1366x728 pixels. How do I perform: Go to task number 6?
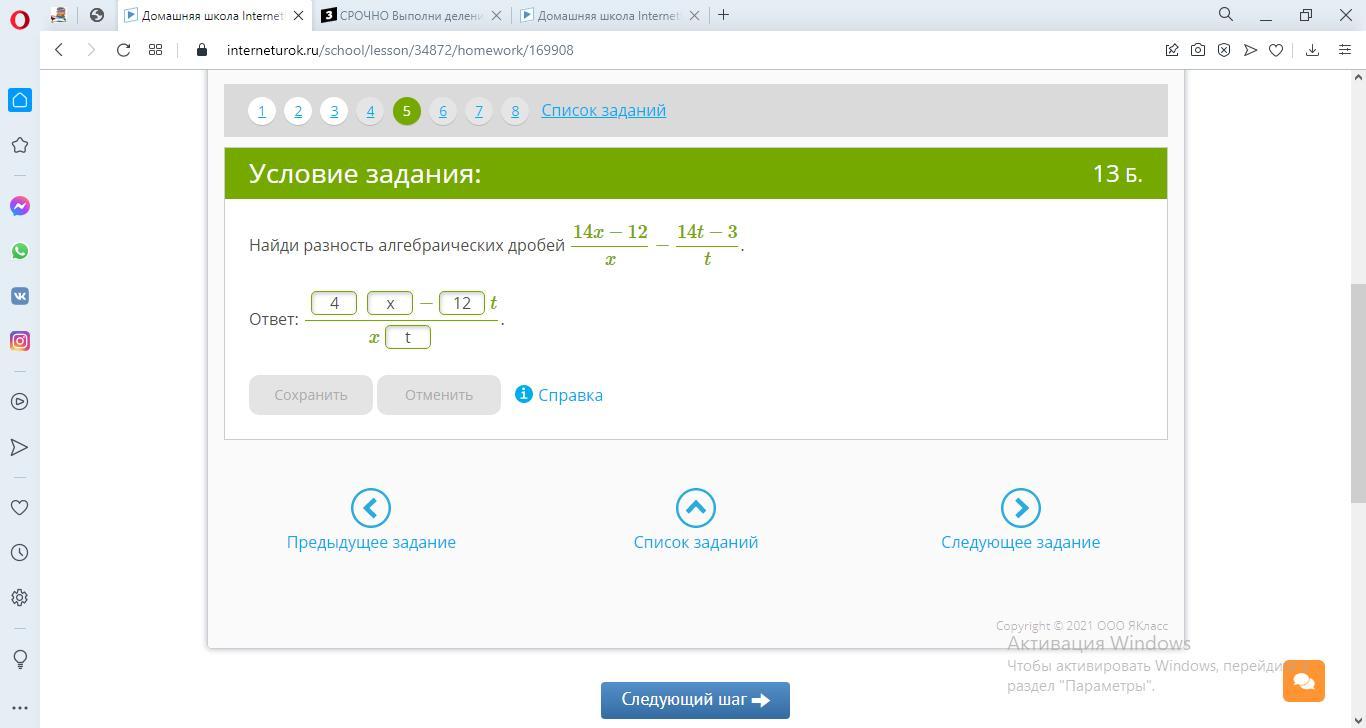442,111
